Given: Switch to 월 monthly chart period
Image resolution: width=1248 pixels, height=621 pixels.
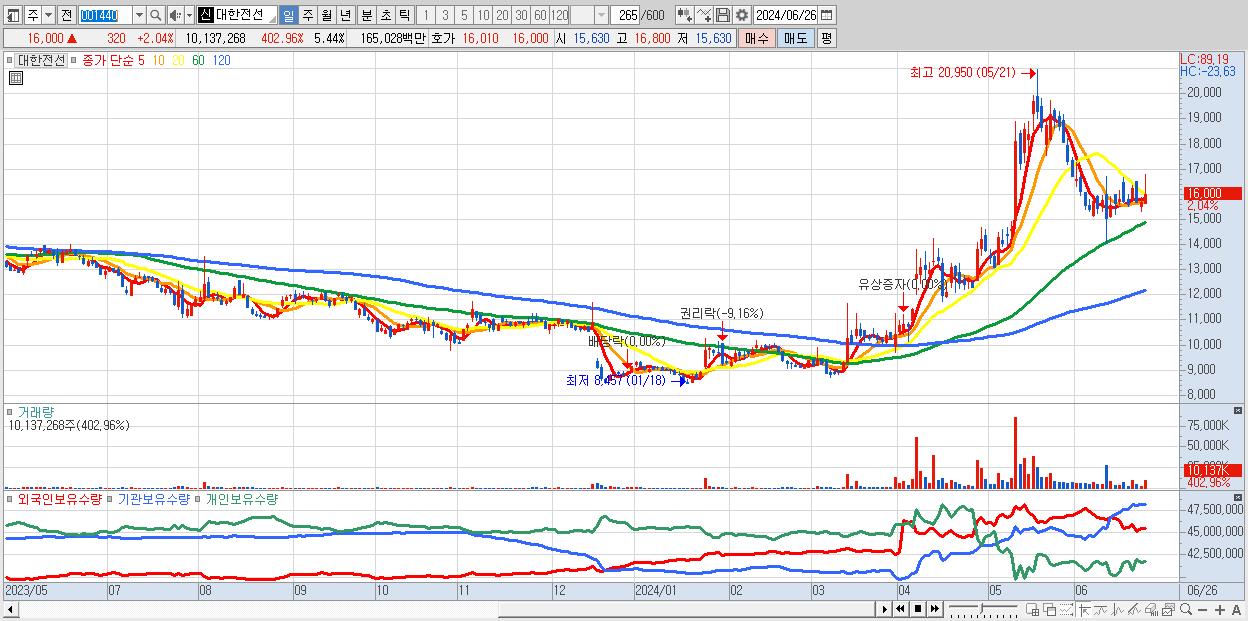Looking at the screenshot, I should click(326, 15).
